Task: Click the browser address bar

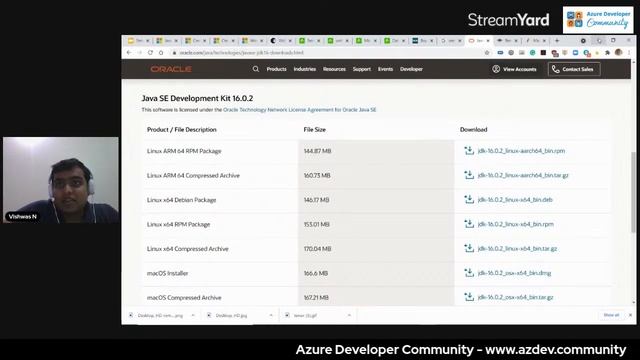Action: 327,53
